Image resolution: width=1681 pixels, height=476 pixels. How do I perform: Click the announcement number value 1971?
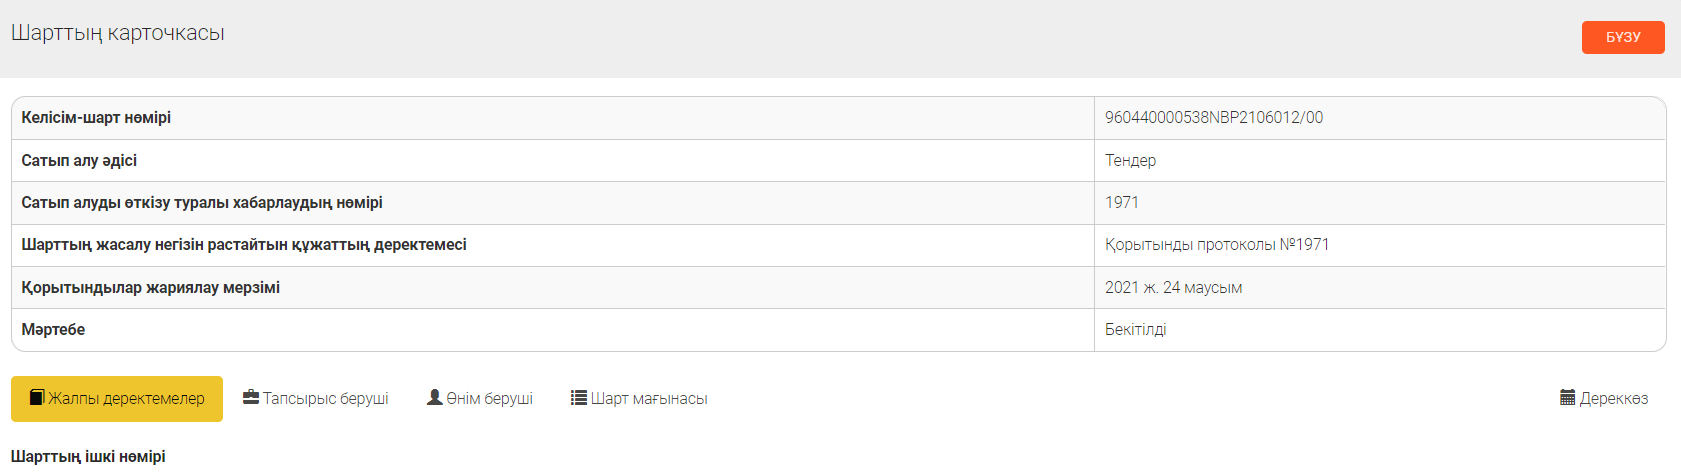1121,203
